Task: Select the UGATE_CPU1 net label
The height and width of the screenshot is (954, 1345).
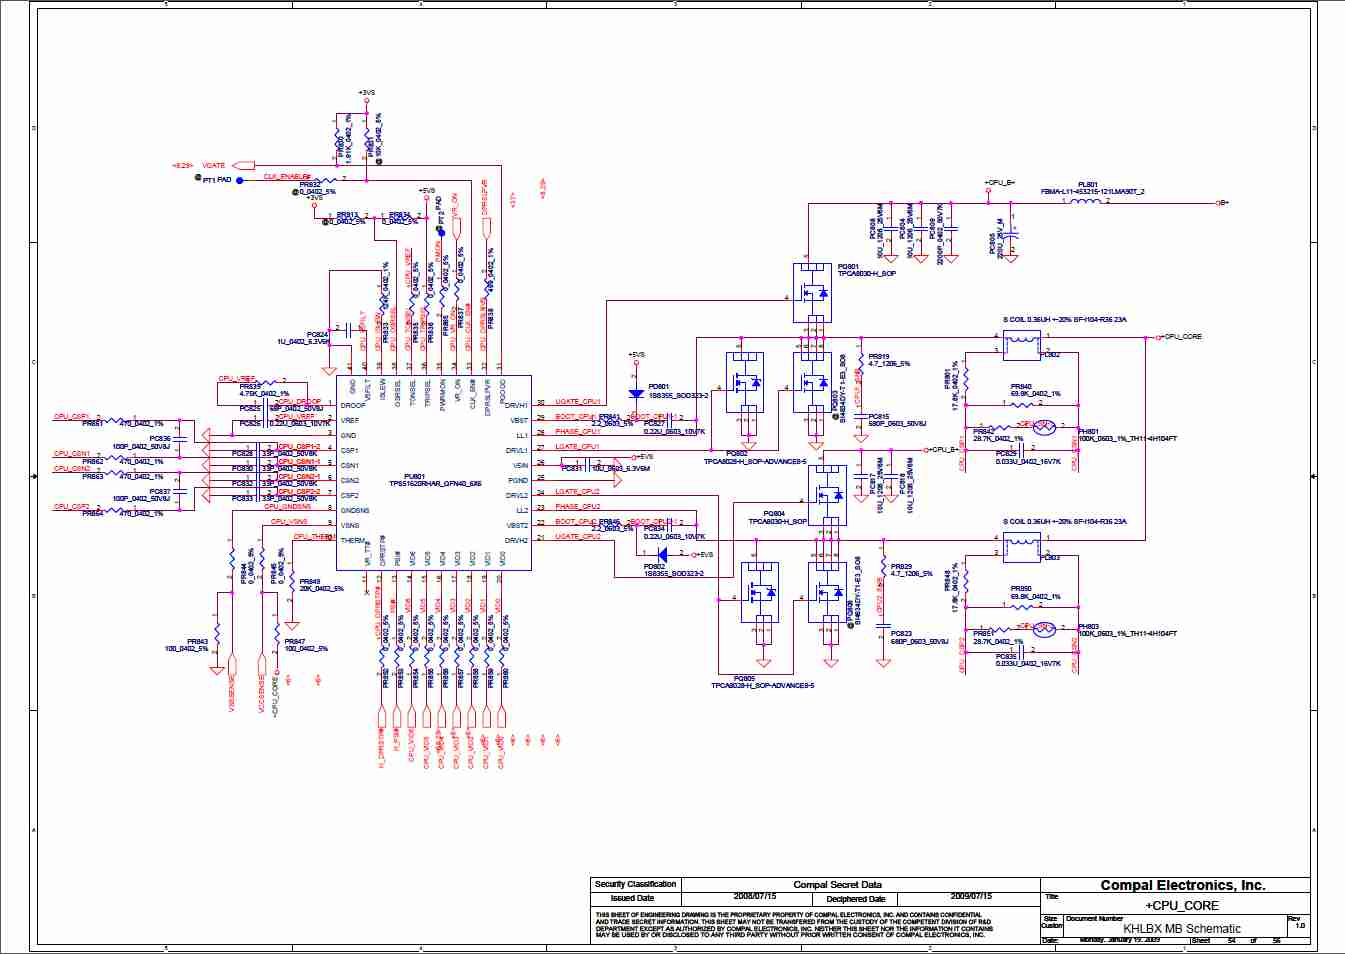Action: [x=578, y=402]
